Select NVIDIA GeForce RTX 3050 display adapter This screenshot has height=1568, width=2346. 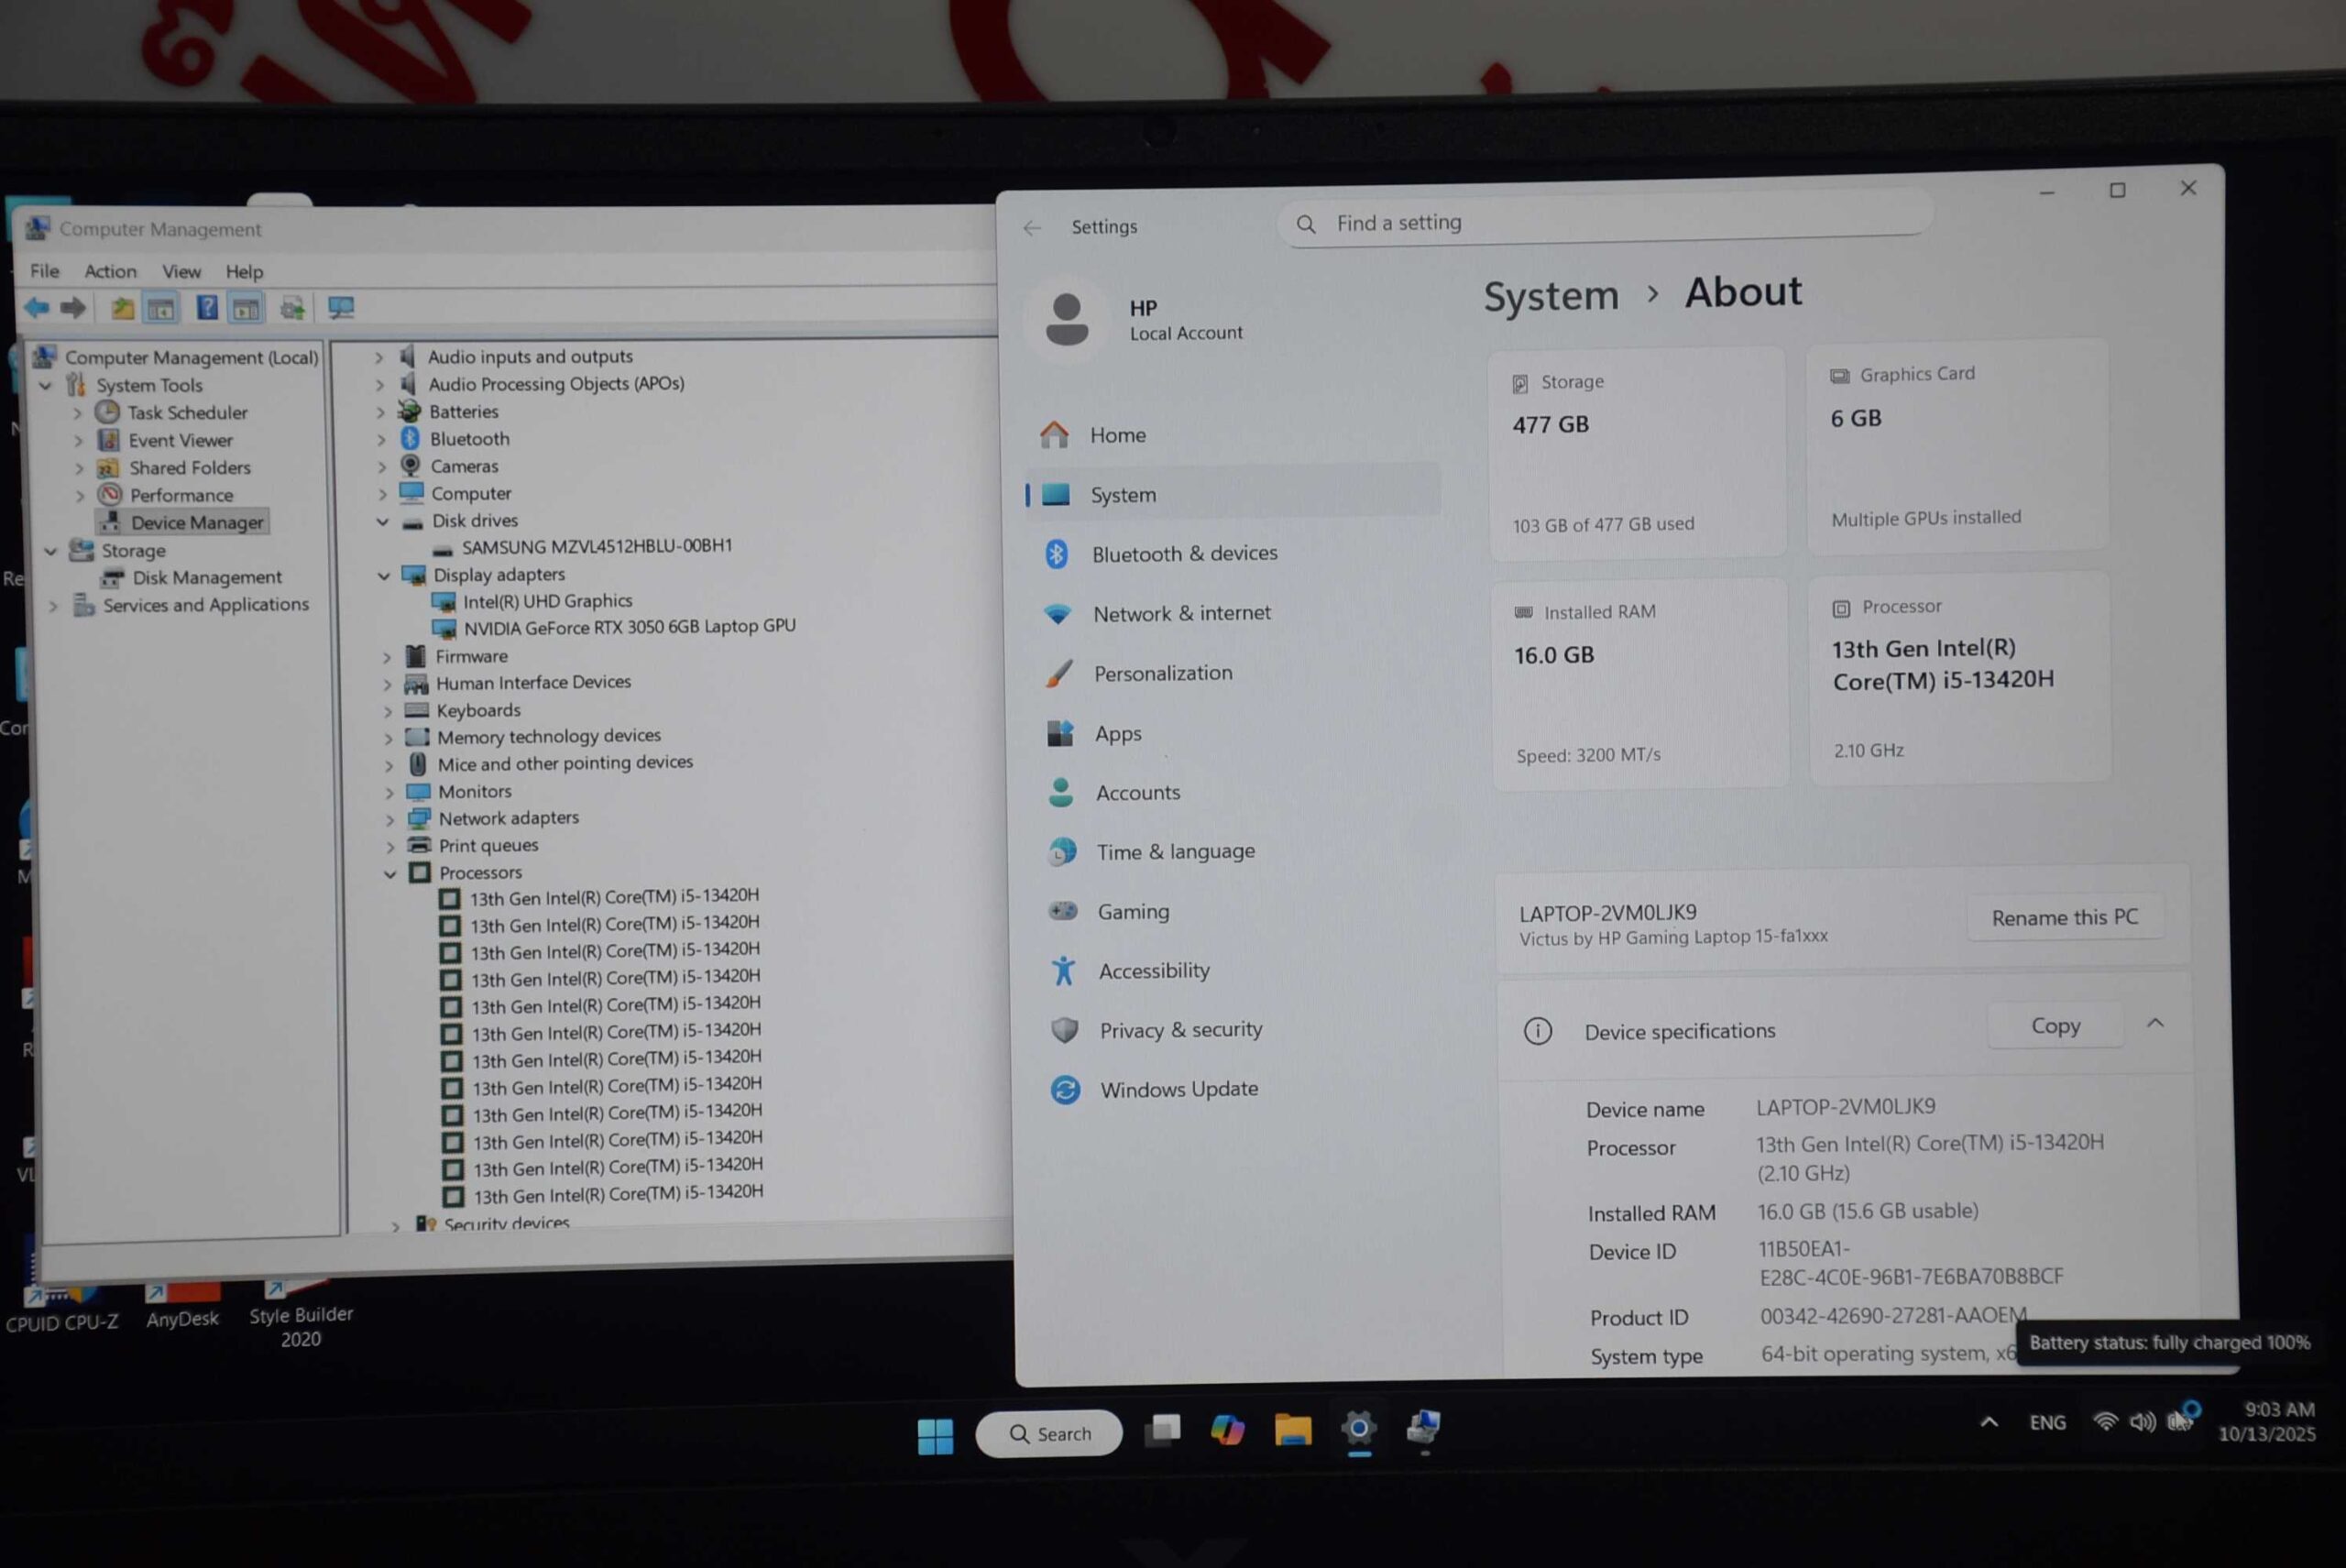click(x=628, y=627)
